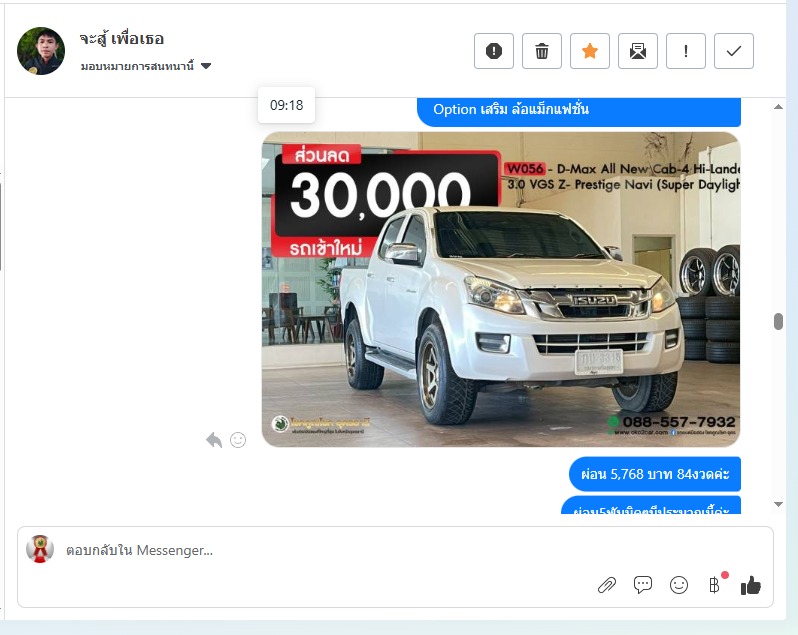798x635 pixels.
Task: Mark conversation done with checkmark button
Action: click(x=733, y=51)
